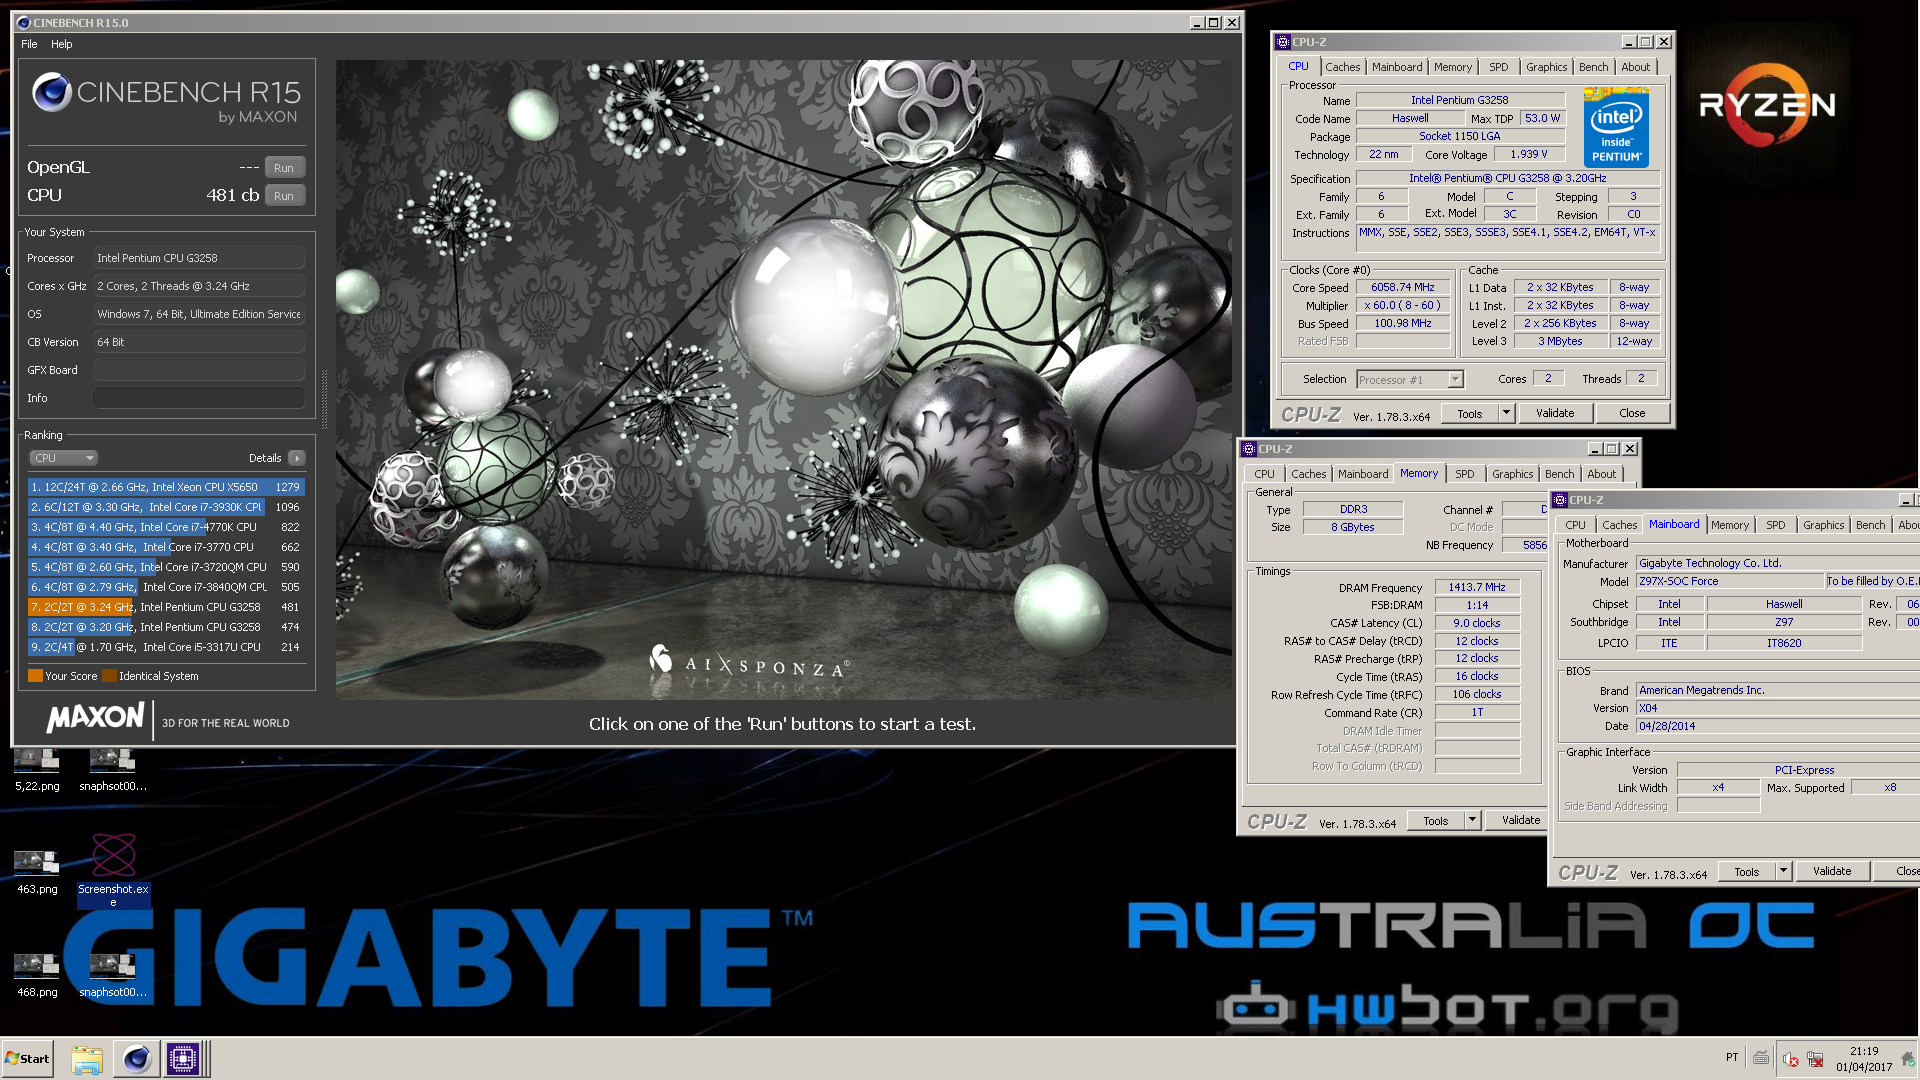Click the house icon in the system tray
This screenshot has height=1080, width=1920.
click(1908, 1058)
